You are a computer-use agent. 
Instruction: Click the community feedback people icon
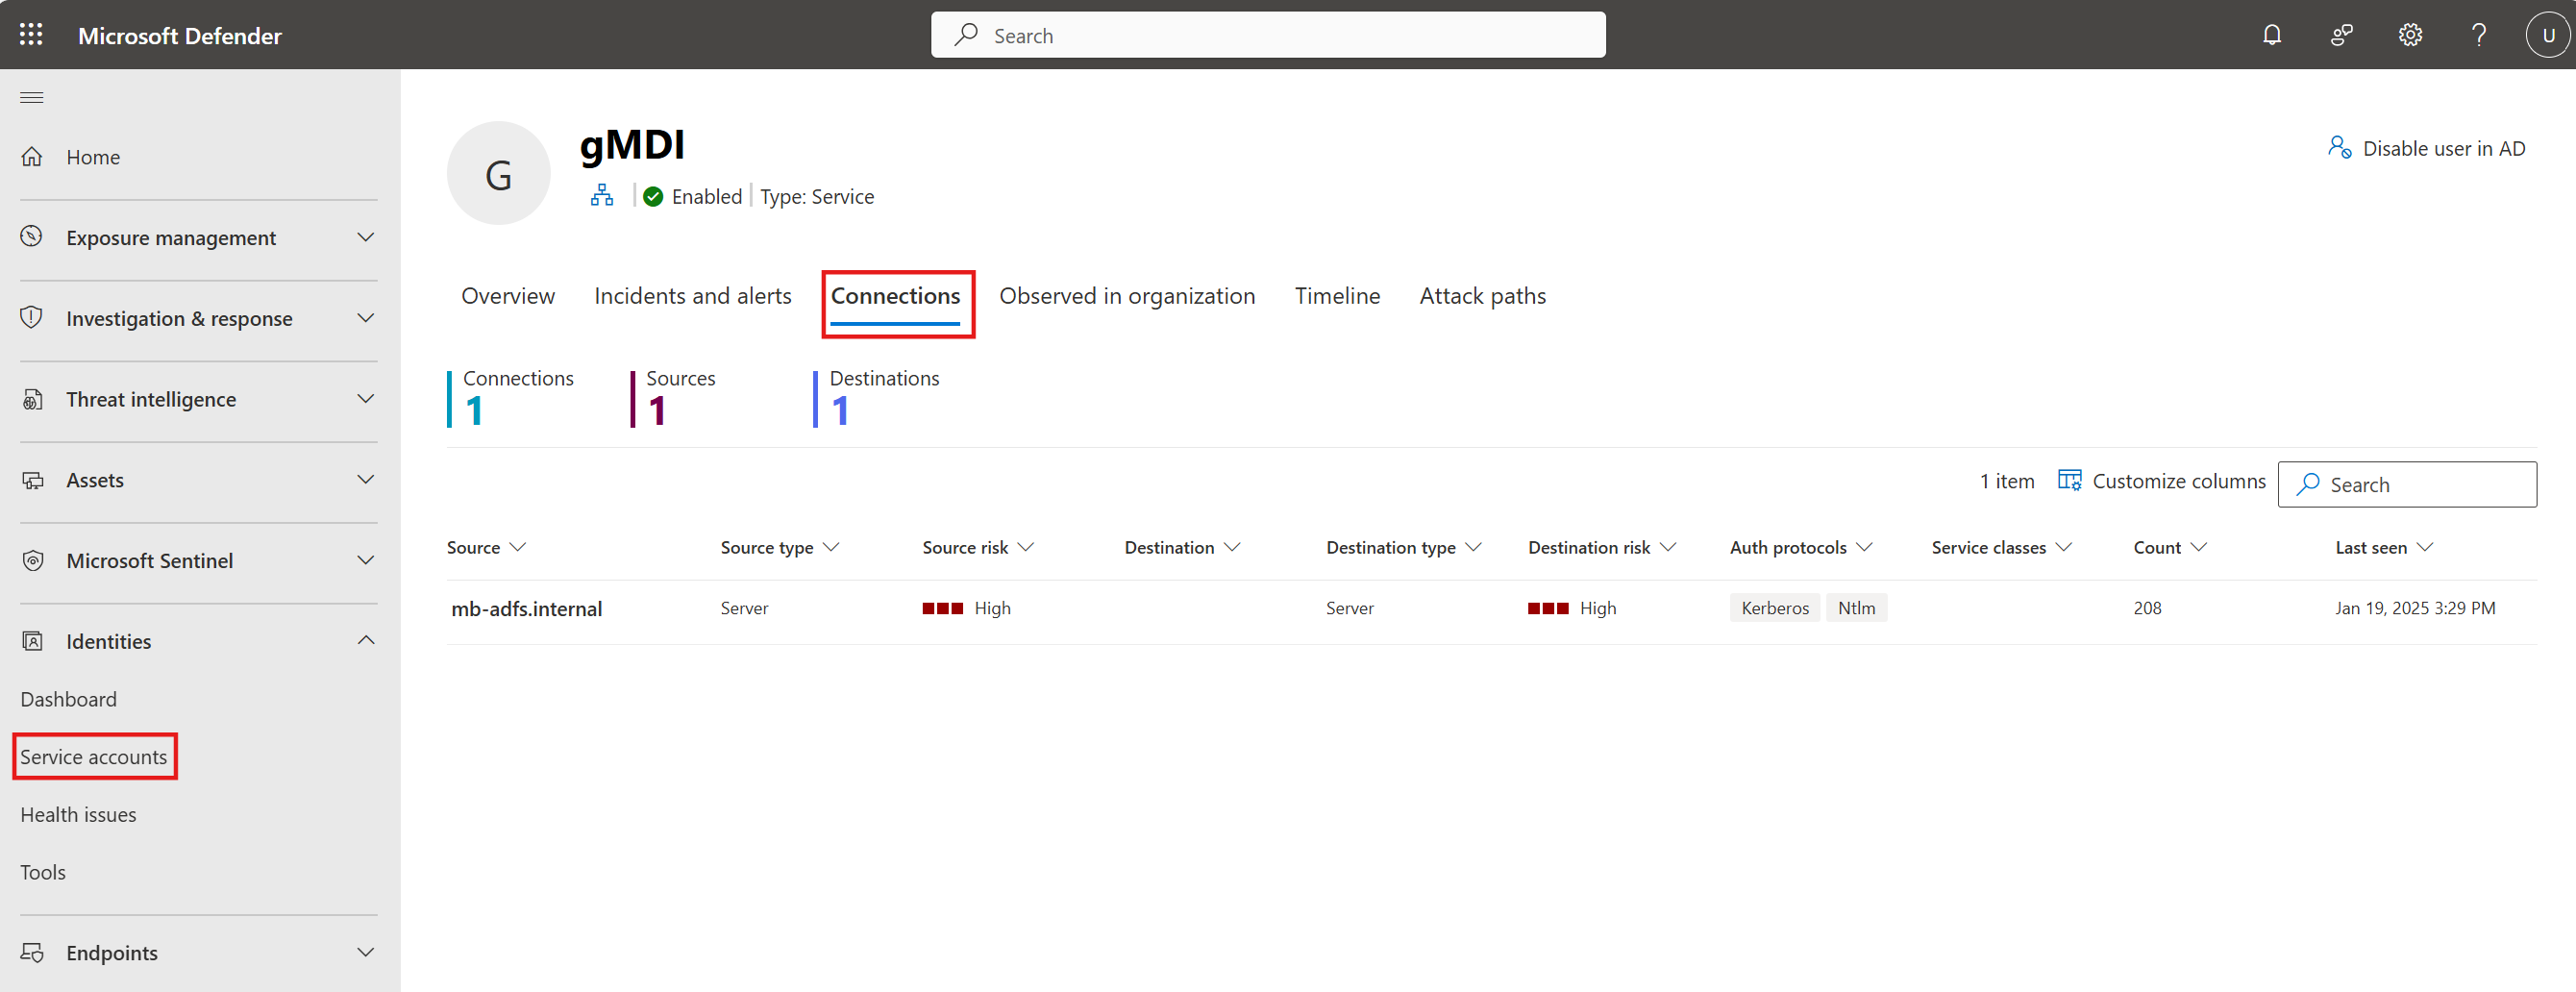click(2341, 35)
